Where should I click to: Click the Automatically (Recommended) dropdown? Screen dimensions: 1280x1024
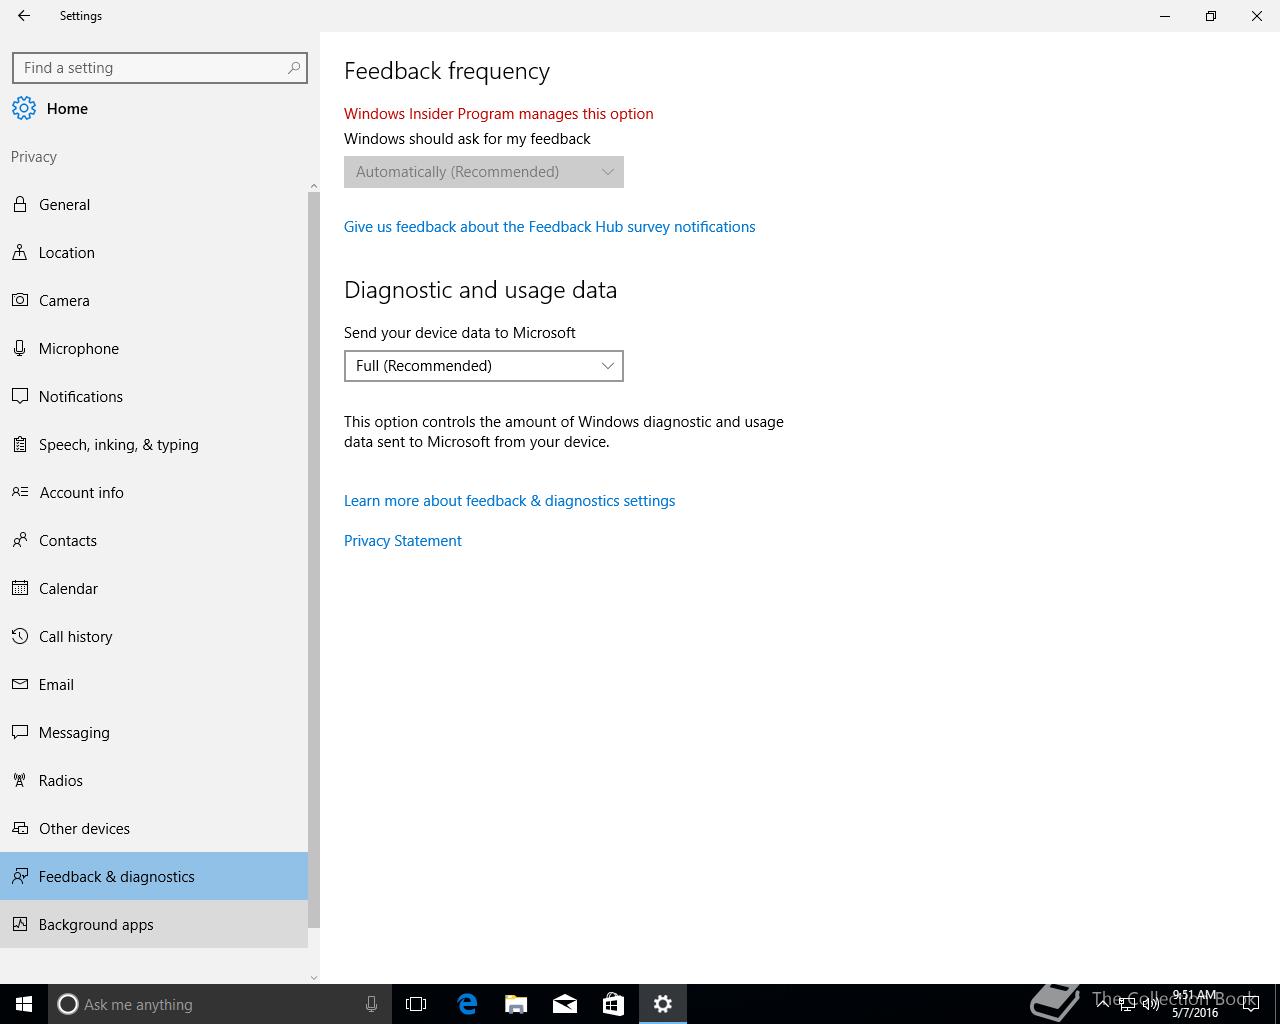[x=484, y=172]
